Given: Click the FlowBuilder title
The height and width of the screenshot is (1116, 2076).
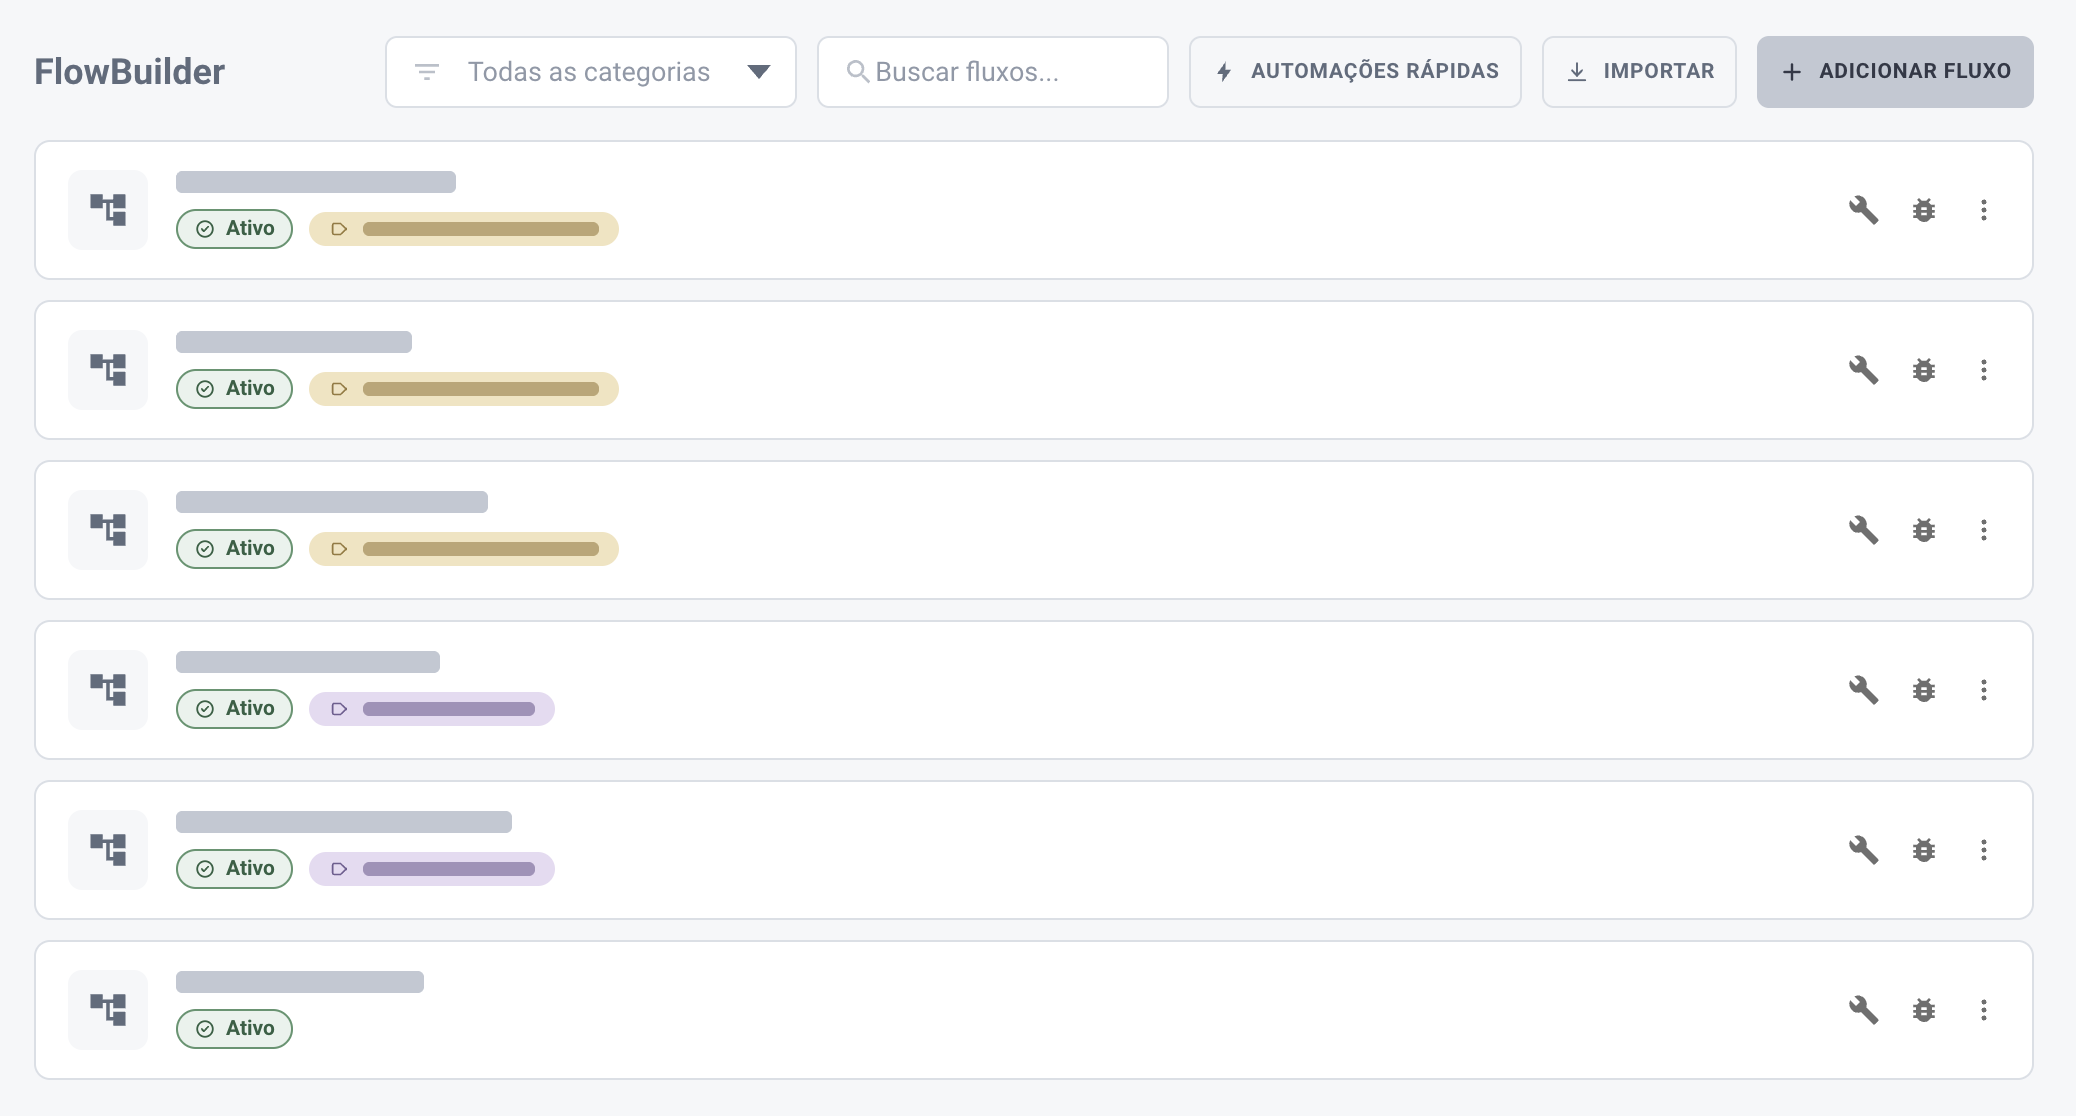Looking at the screenshot, I should (x=130, y=72).
